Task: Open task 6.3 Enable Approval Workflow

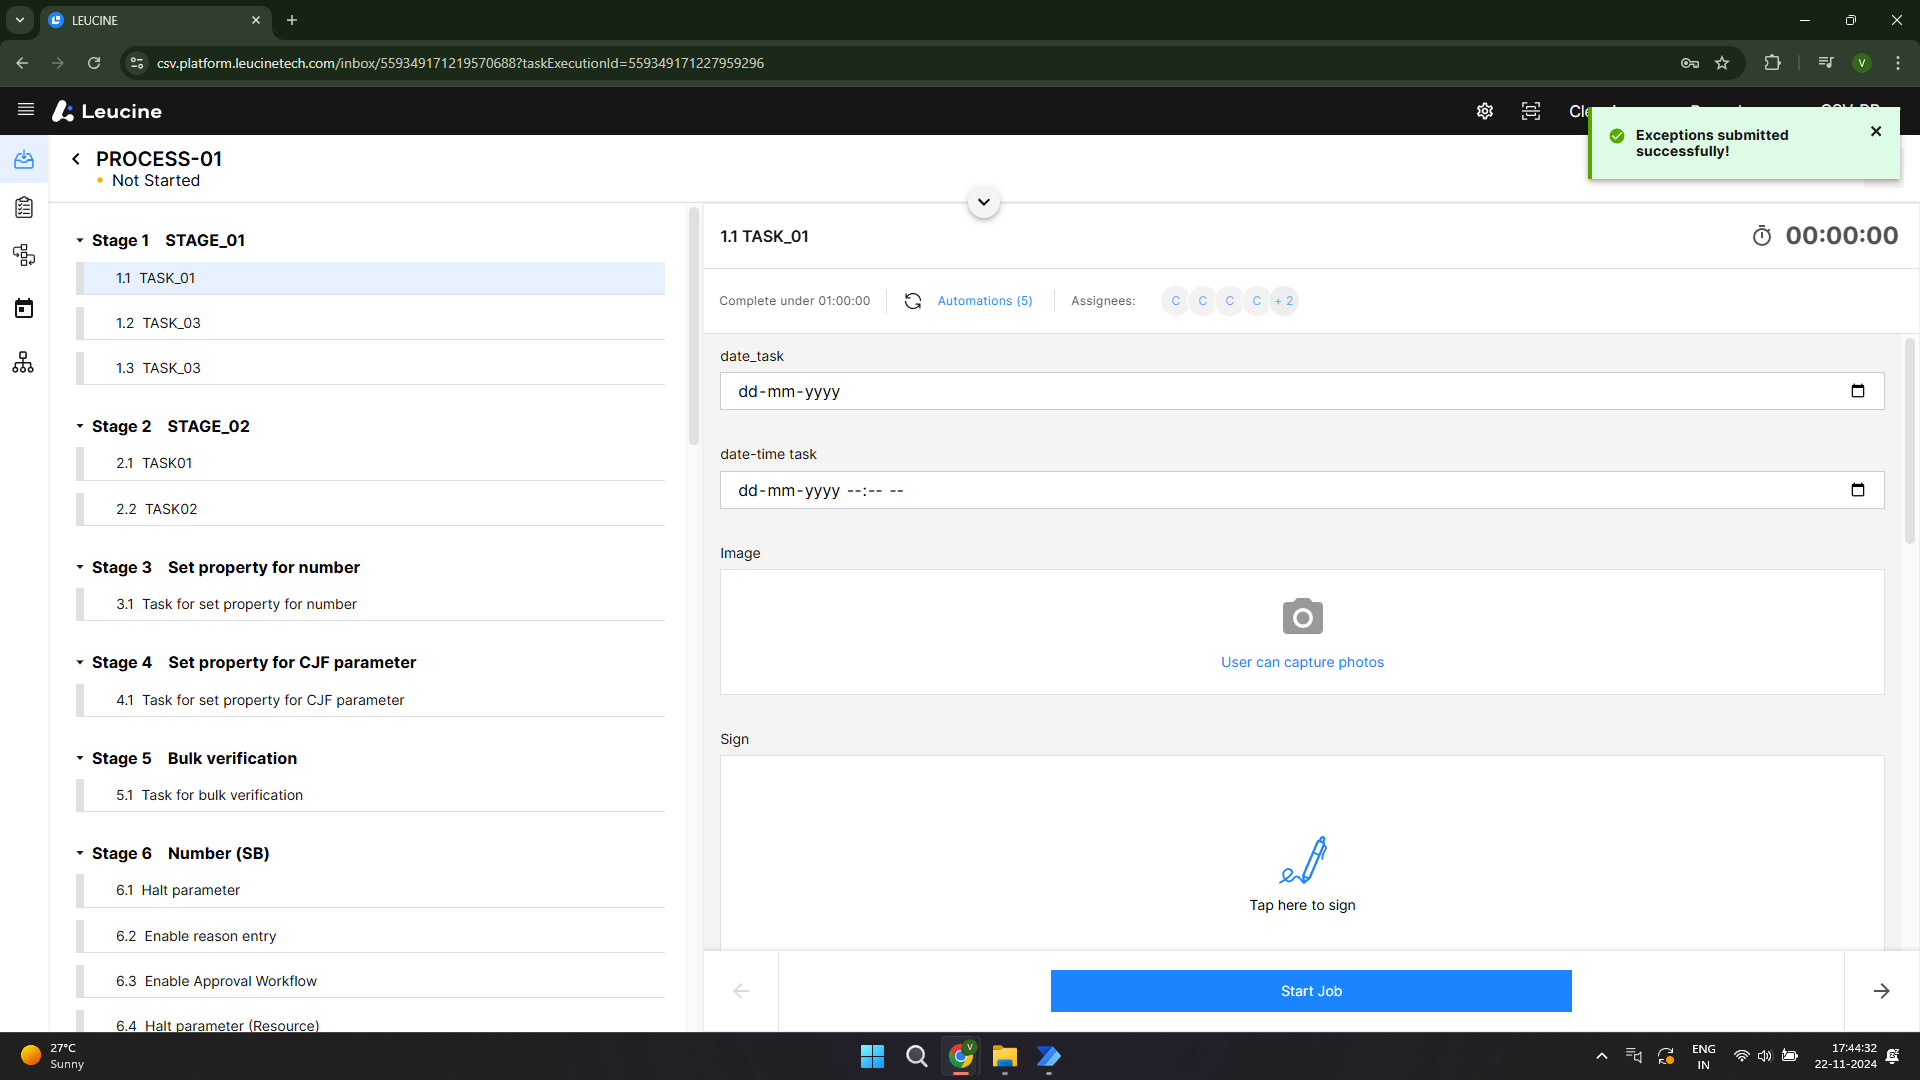Action: pos(371,981)
